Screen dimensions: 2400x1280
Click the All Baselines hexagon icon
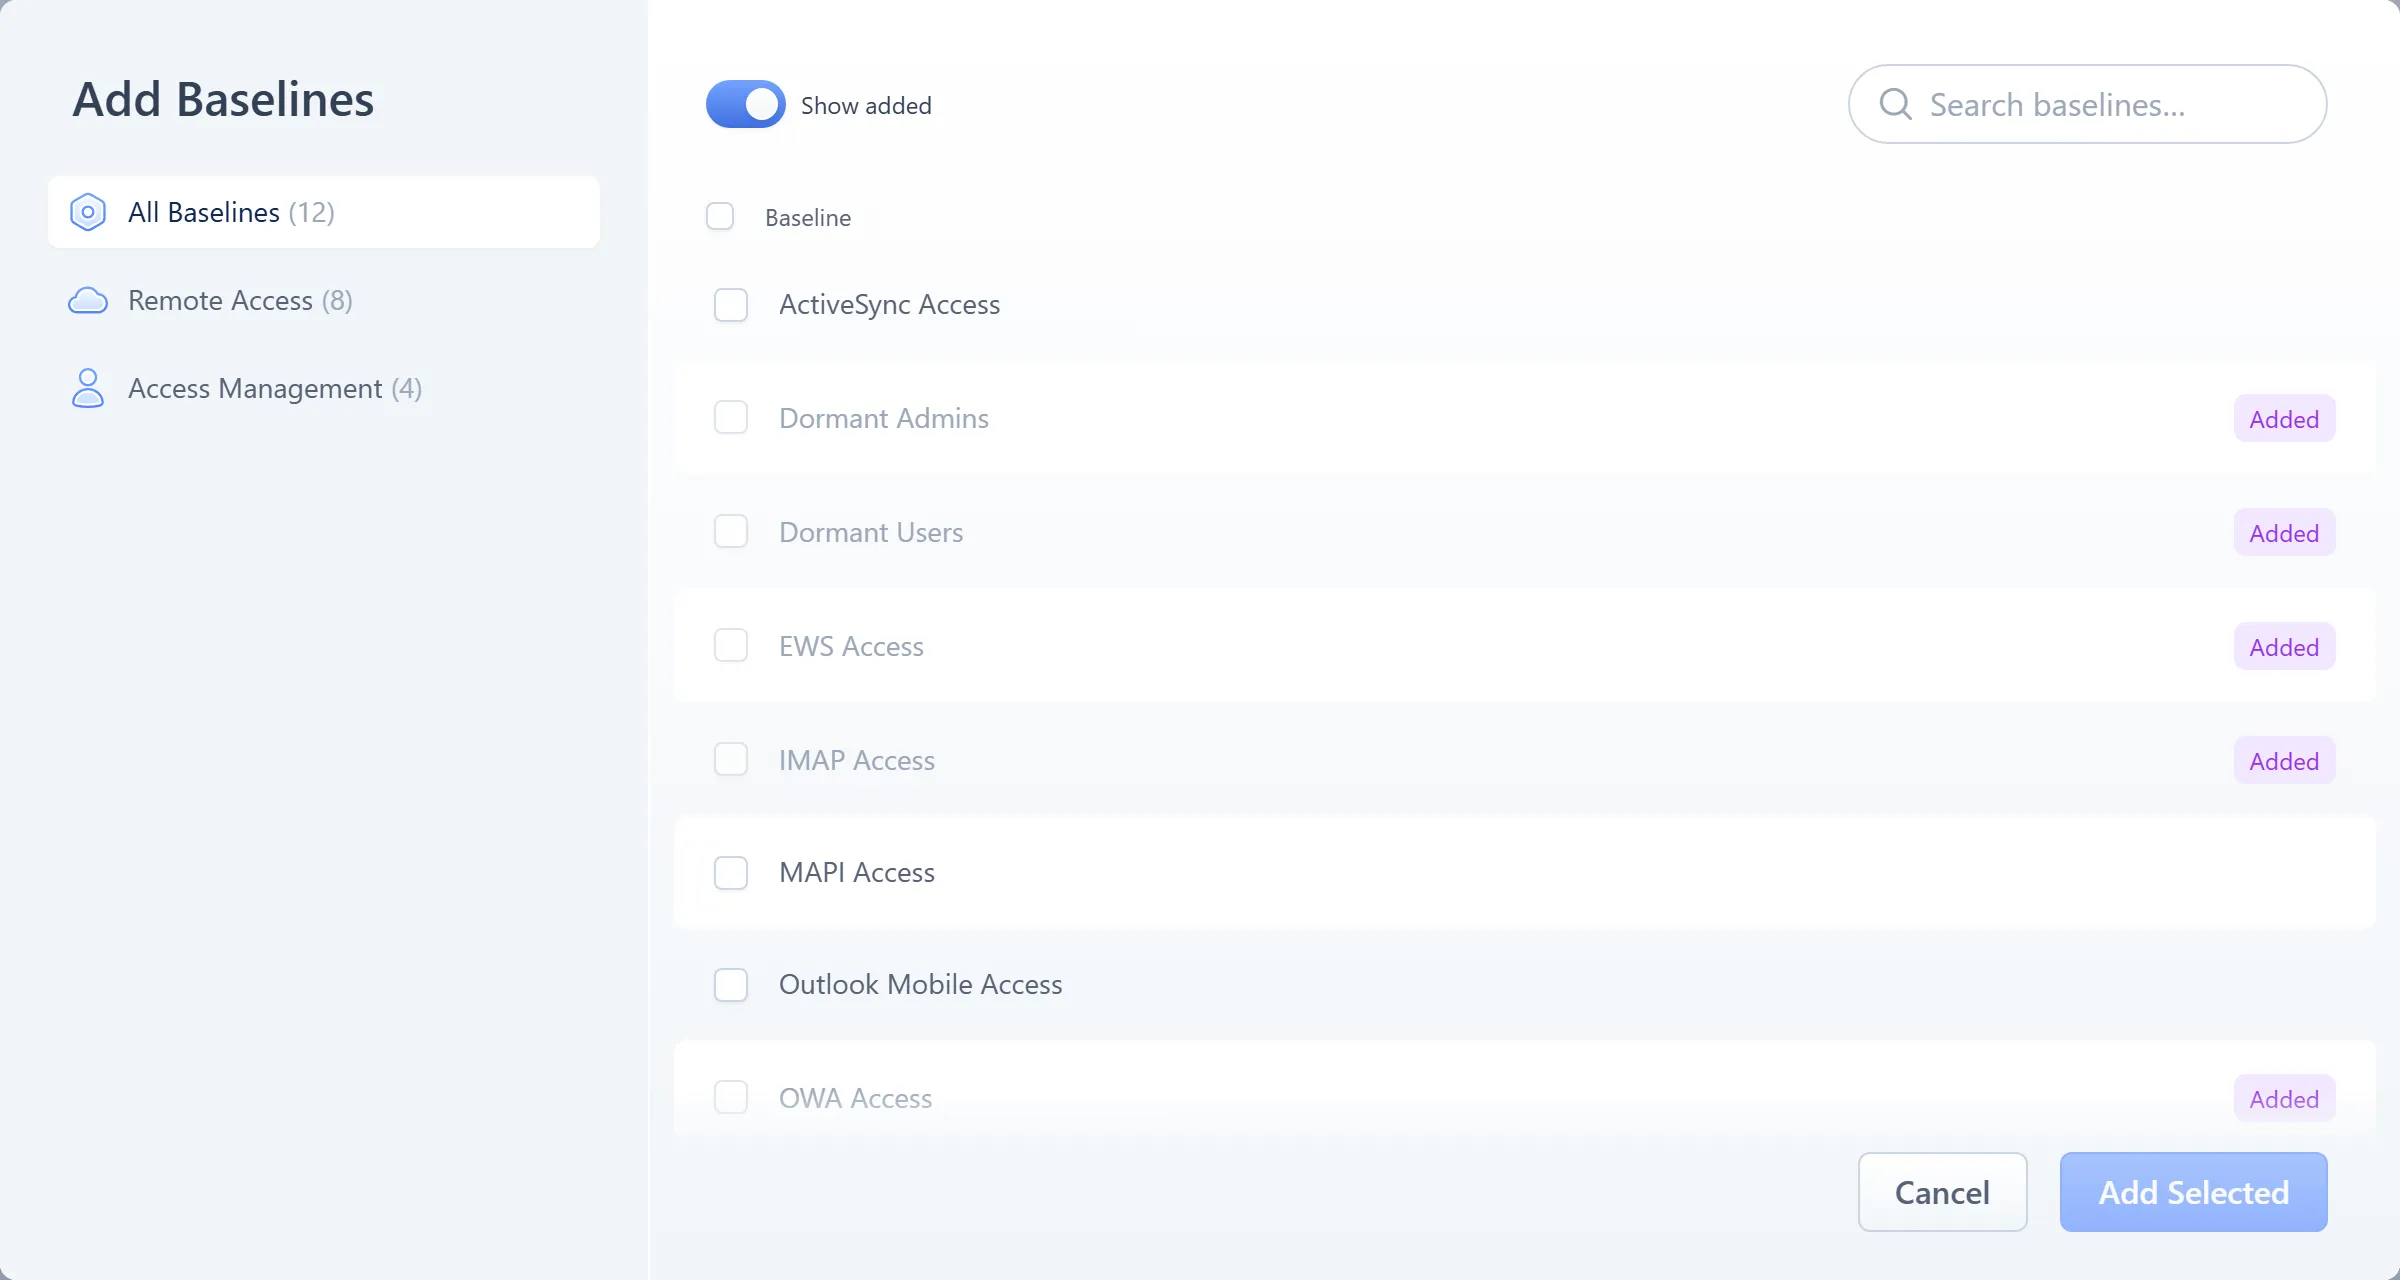pos(88,212)
